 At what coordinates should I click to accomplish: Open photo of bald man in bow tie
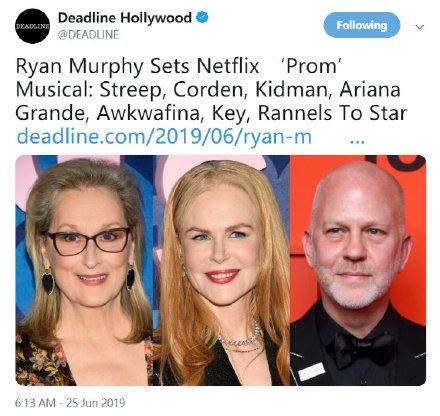coord(358,270)
